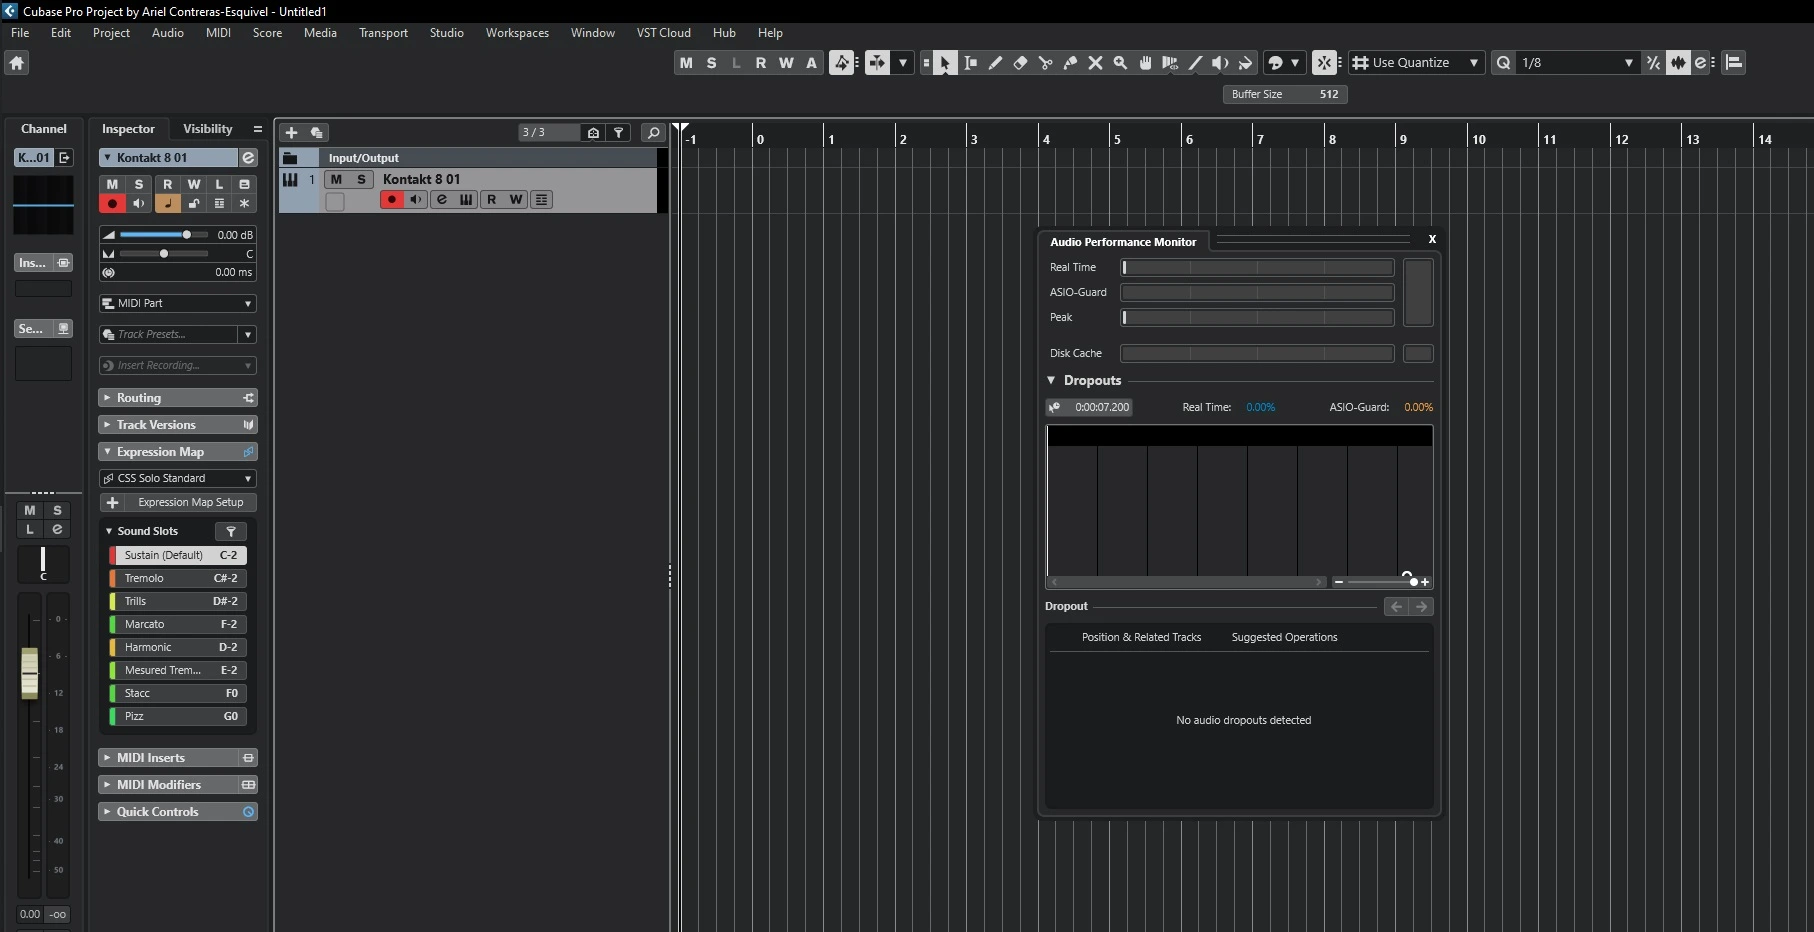Open track search magnifier in track list
Image resolution: width=1814 pixels, height=932 pixels.
coord(653,133)
